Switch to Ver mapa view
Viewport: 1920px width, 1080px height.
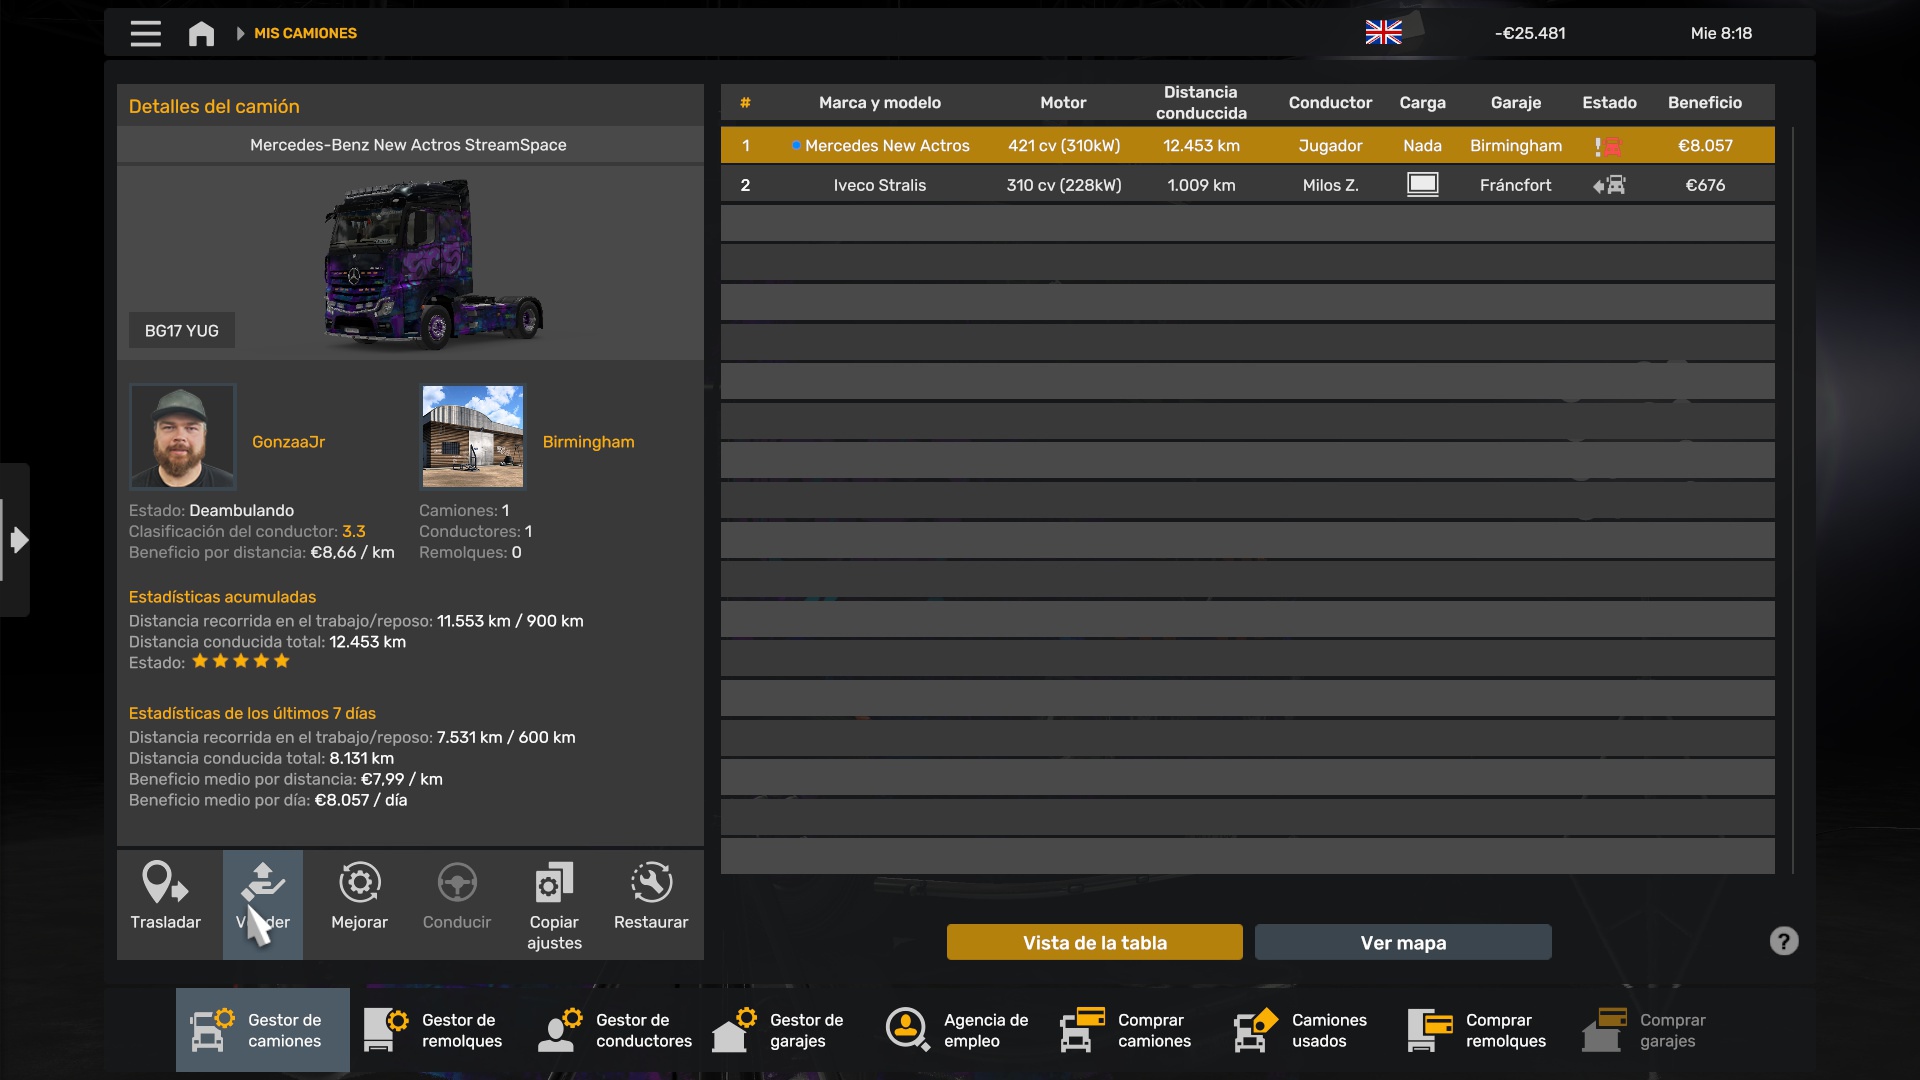[1403, 942]
